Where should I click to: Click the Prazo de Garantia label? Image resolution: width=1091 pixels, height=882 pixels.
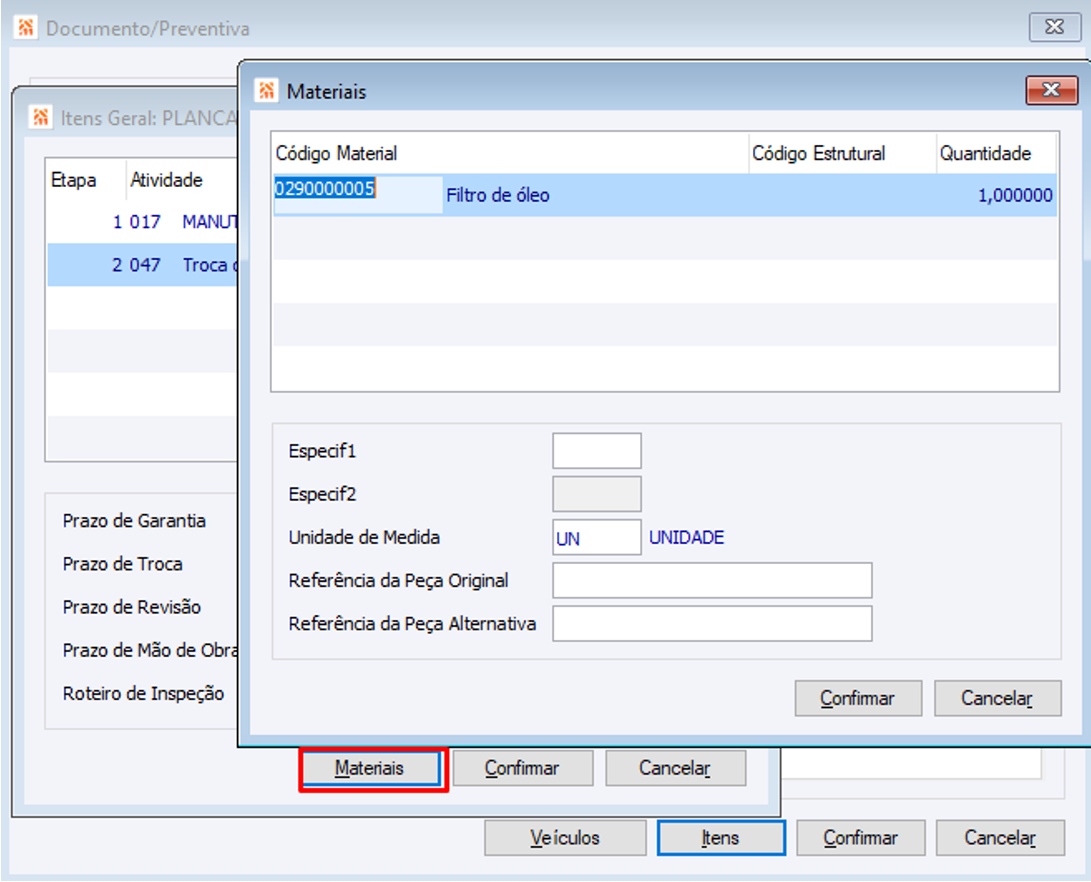point(134,521)
